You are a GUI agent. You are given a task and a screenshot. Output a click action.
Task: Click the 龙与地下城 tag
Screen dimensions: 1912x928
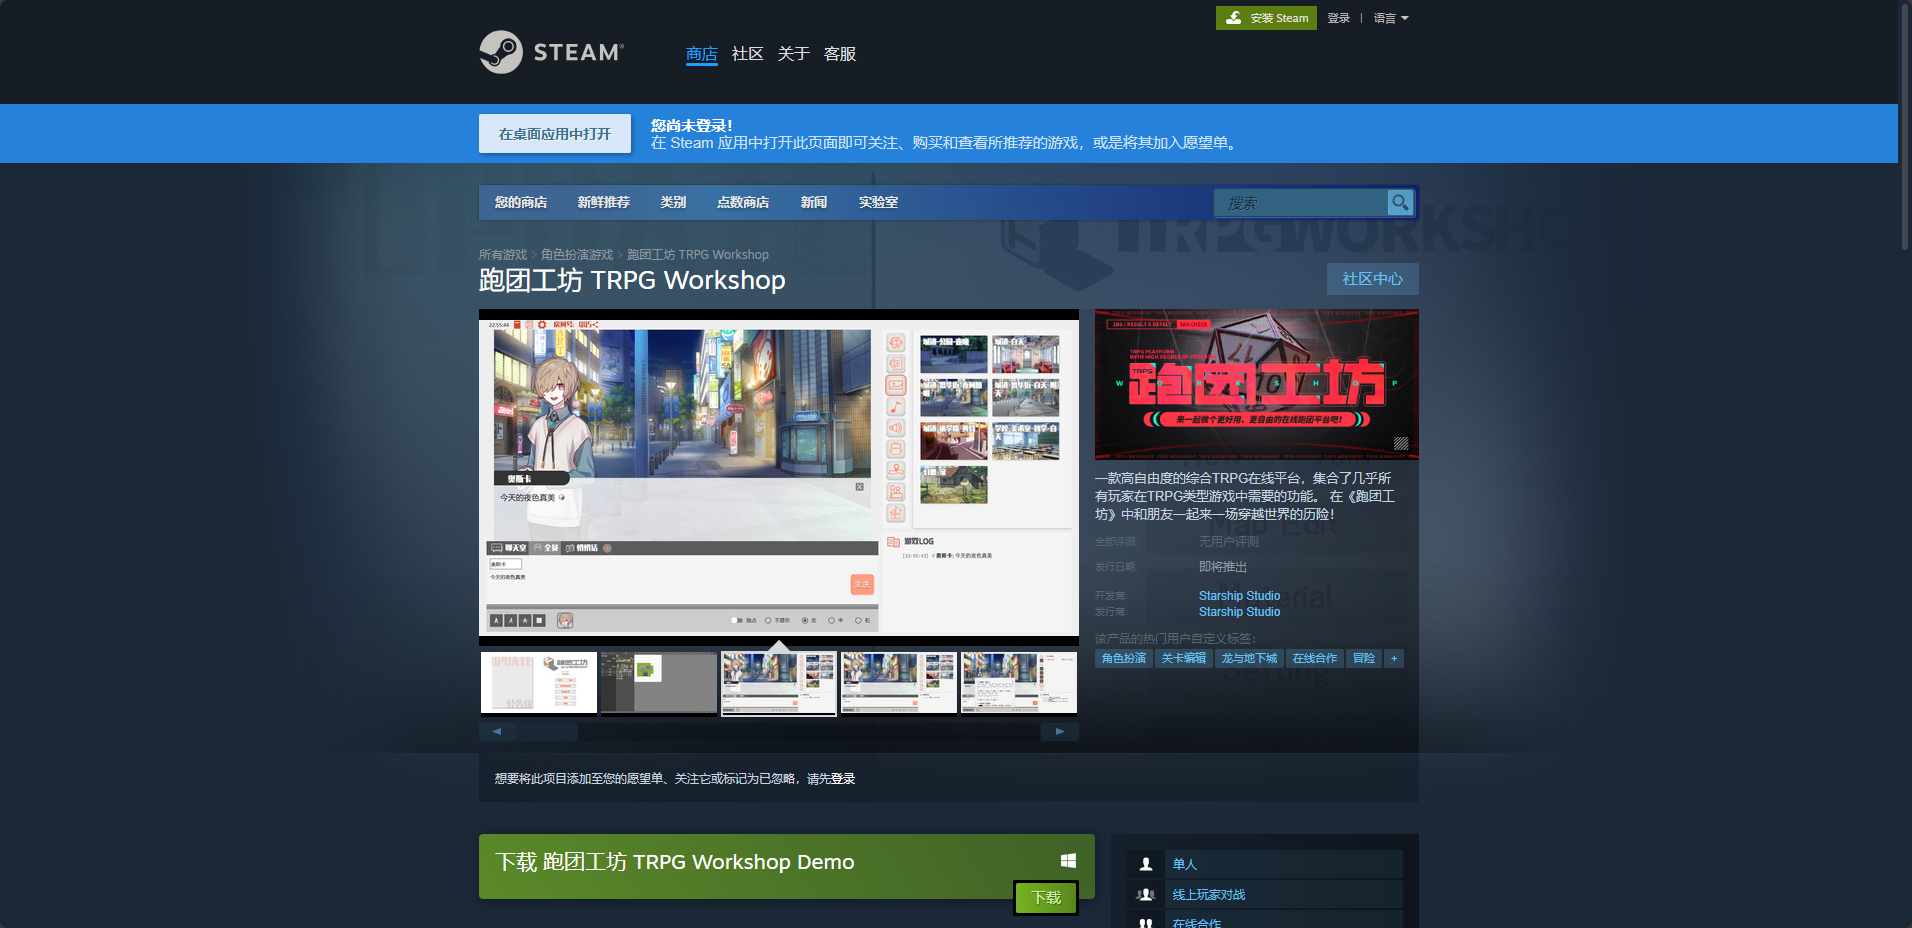point(1249,658)
